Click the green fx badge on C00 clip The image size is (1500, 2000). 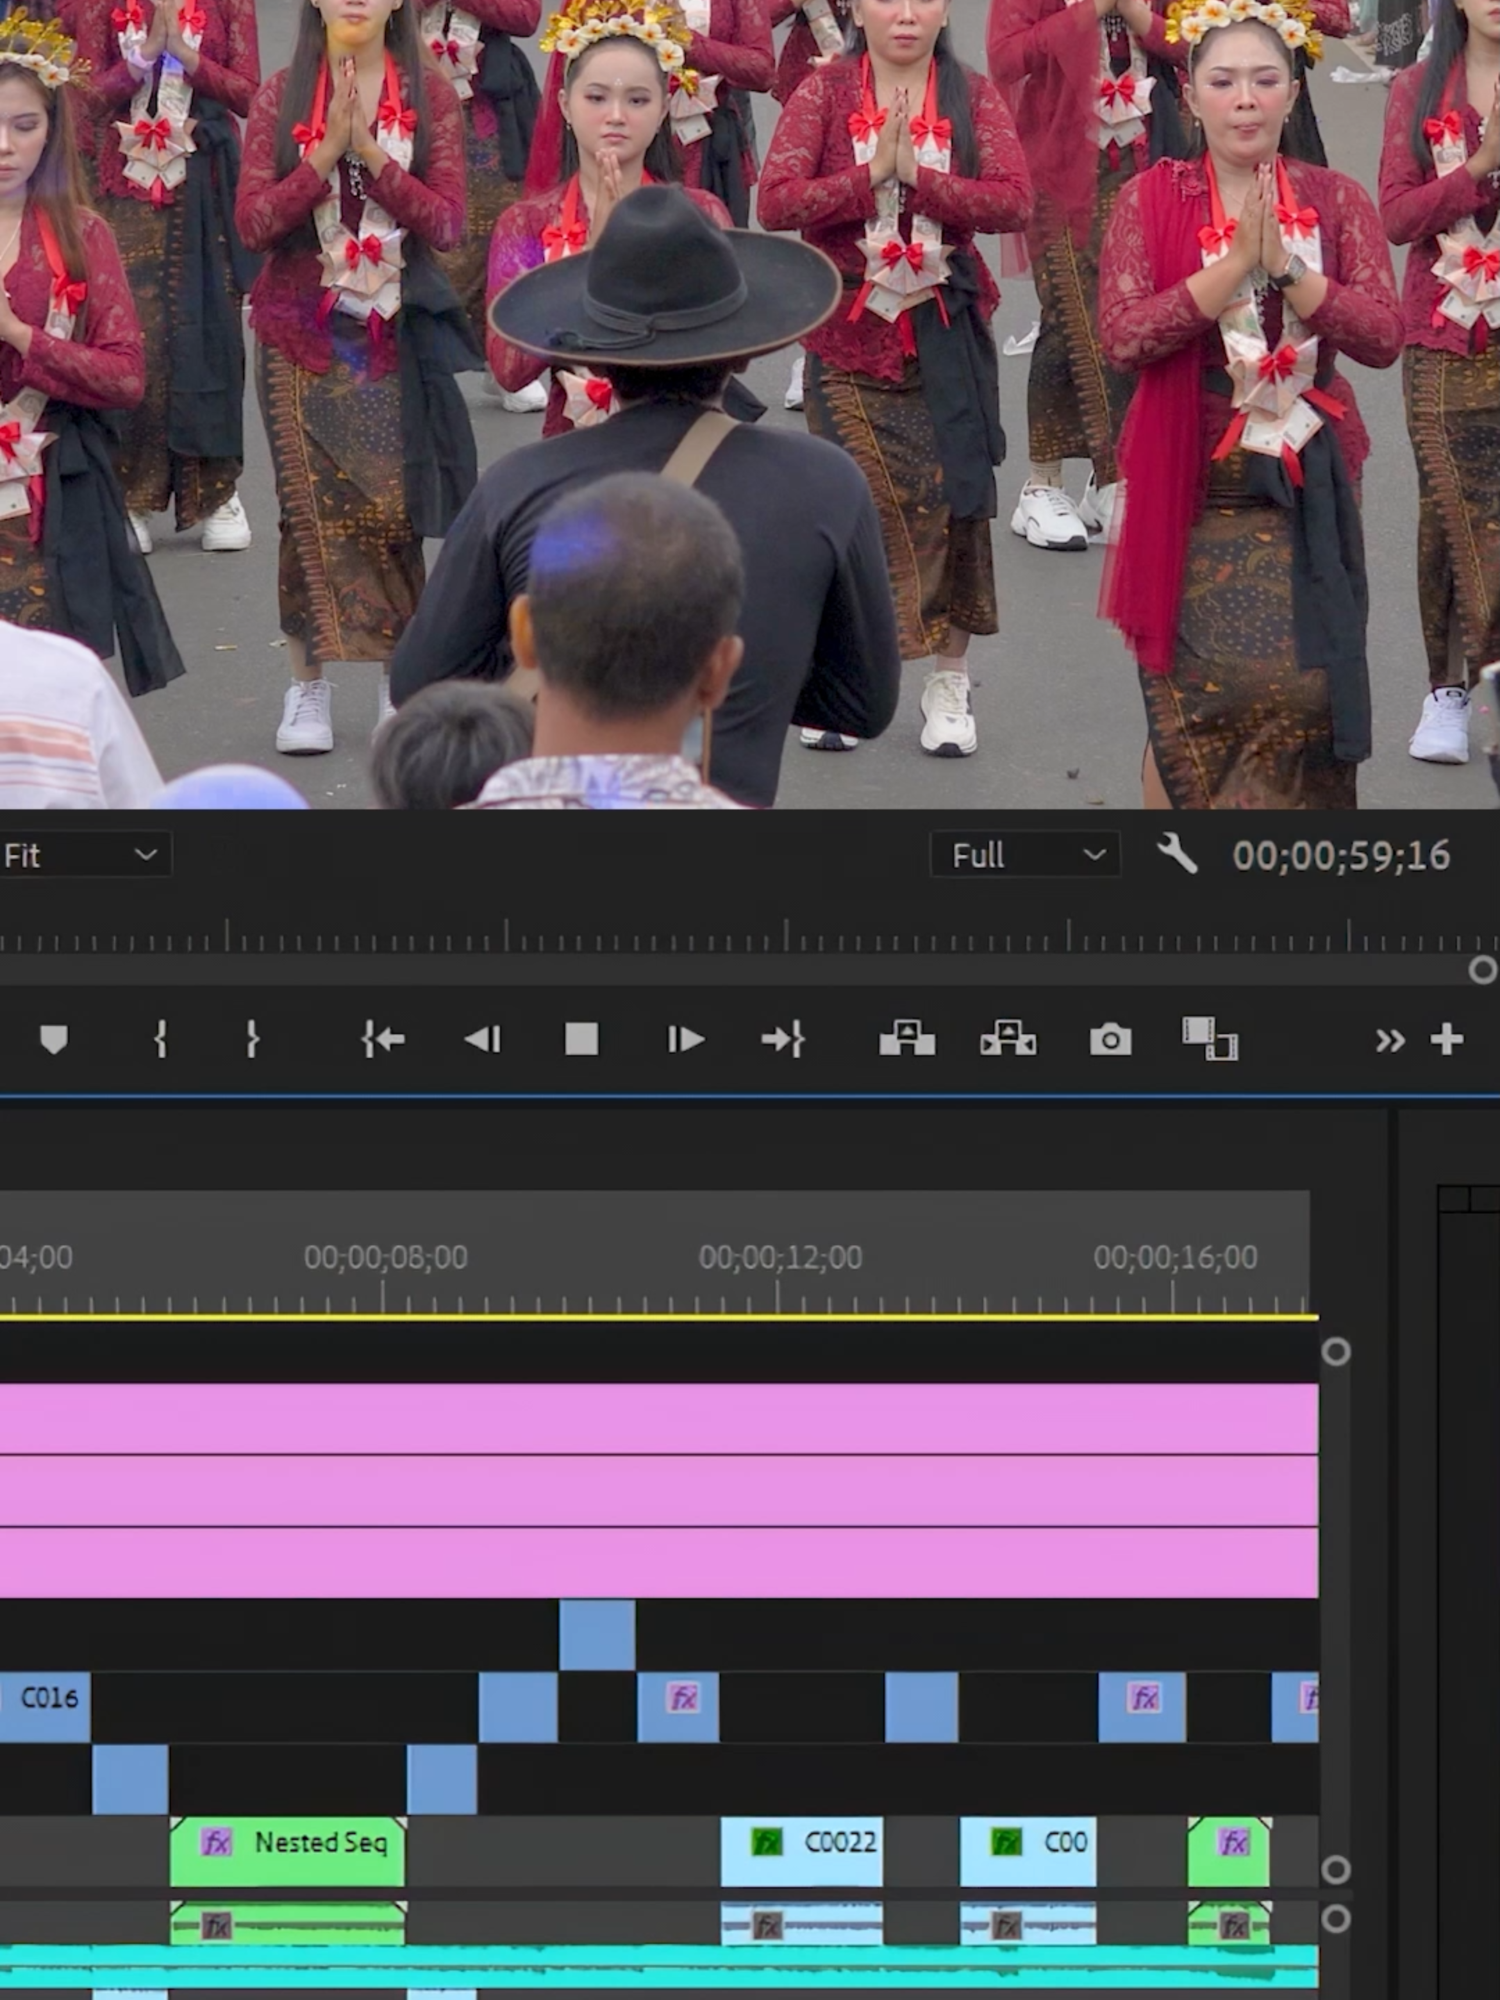1006,1842
